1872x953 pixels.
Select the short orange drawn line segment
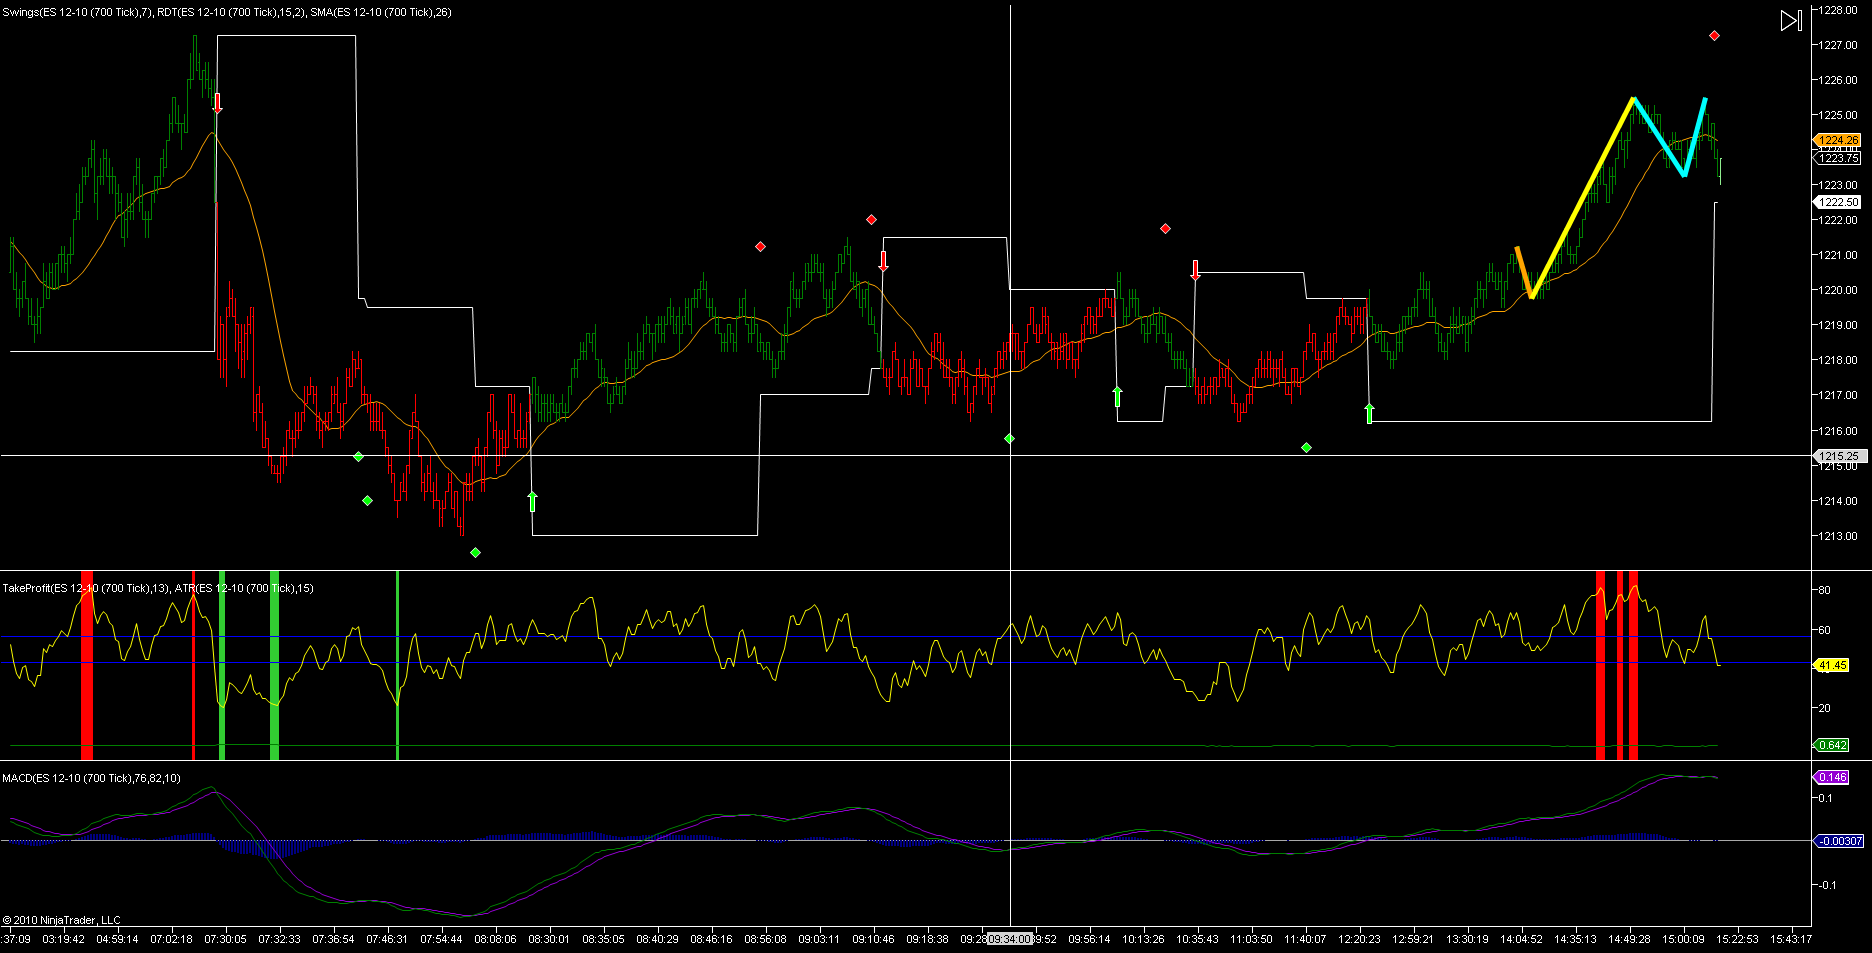(x=1524, y=271)
